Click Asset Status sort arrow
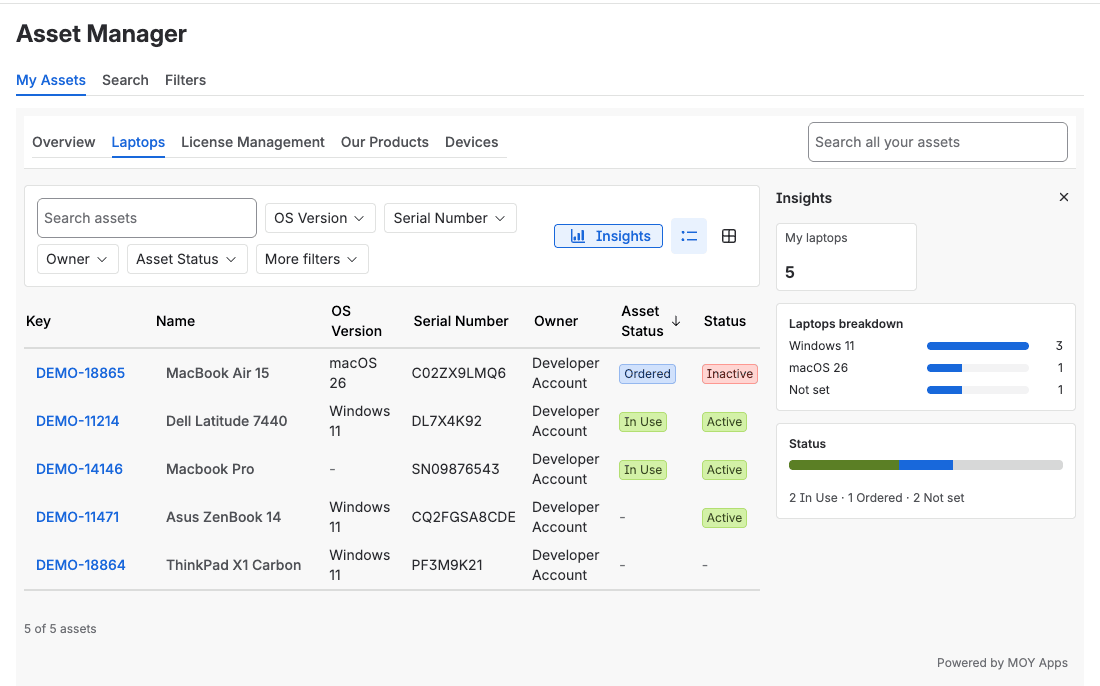The image size is (1100, 686). pos(676,321)
